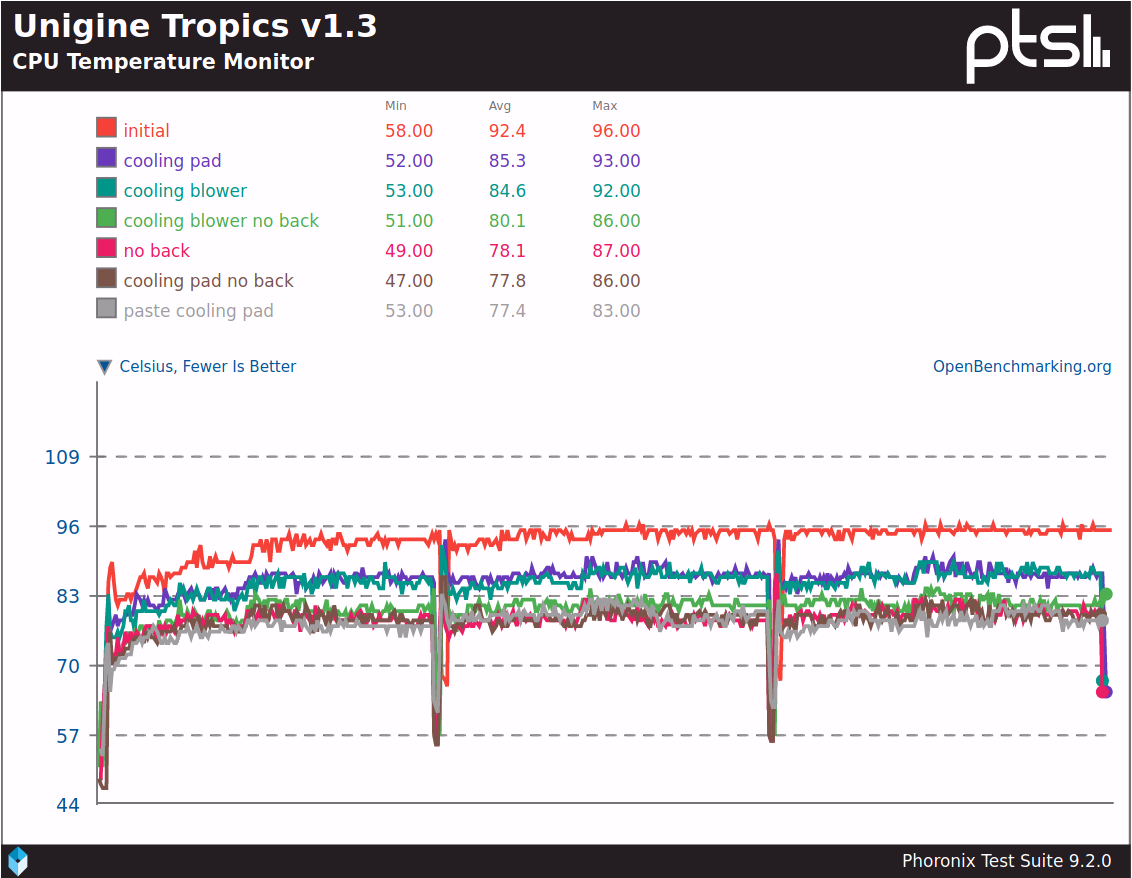Click the Phoronix Test Suite 9.2.0 text
This screenshot has width=1132, height=878.
point(1006,861)
